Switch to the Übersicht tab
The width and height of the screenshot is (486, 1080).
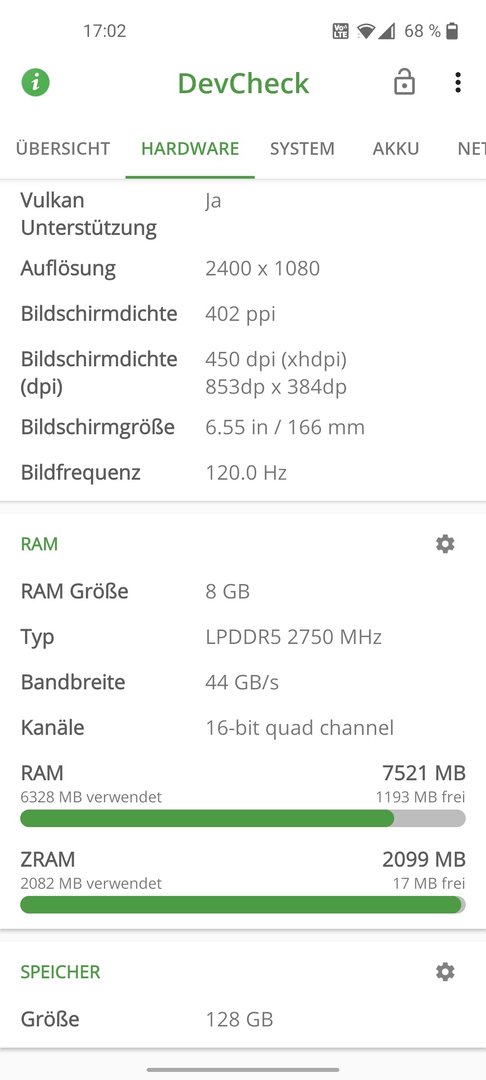tap(63, 148)
